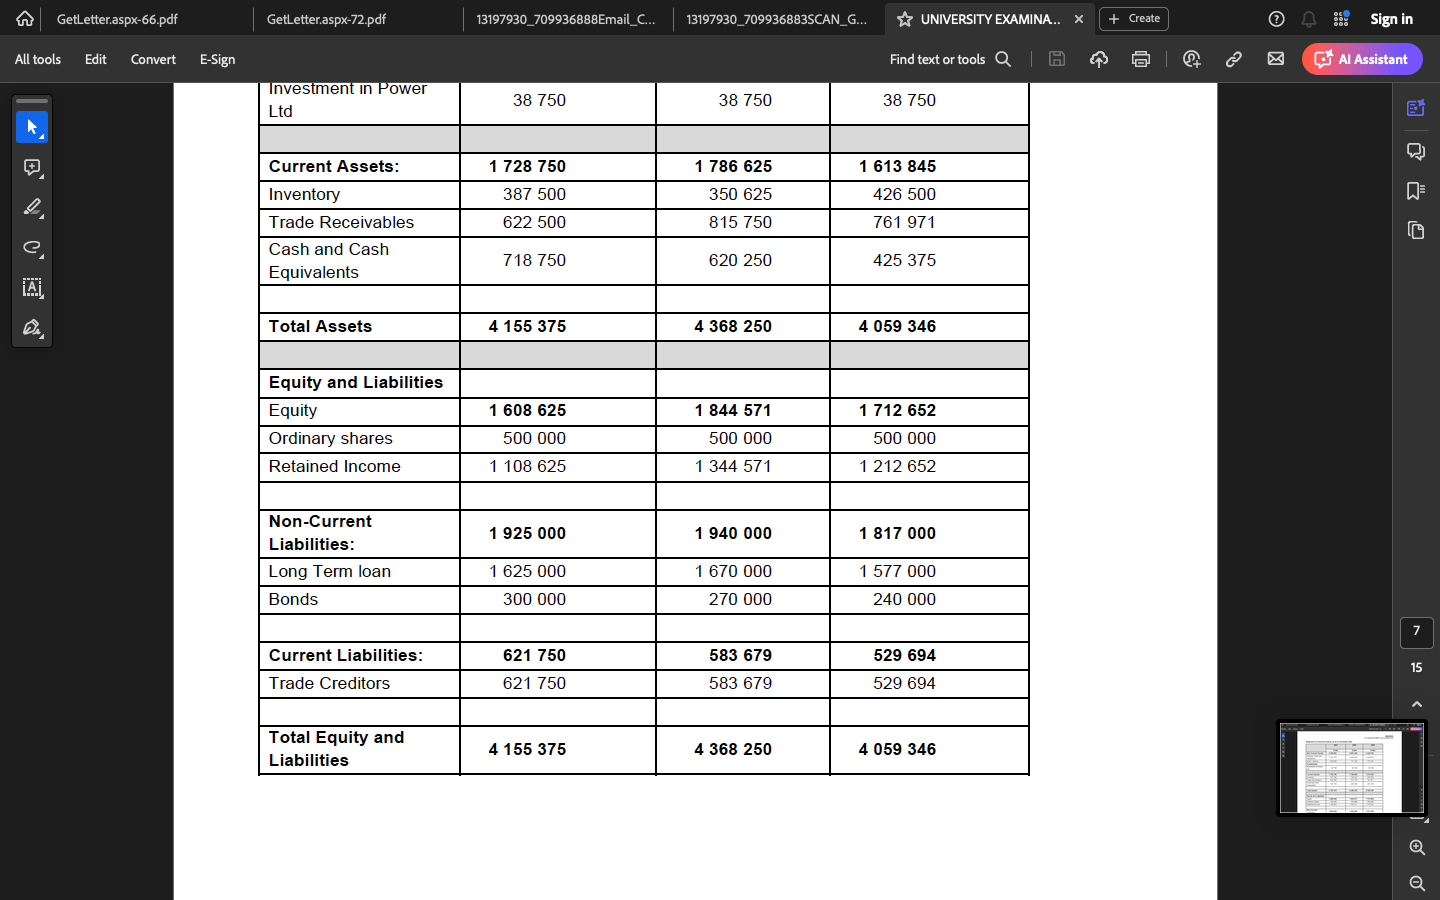Open the Fill and Sign pen tool

[32, 328]
